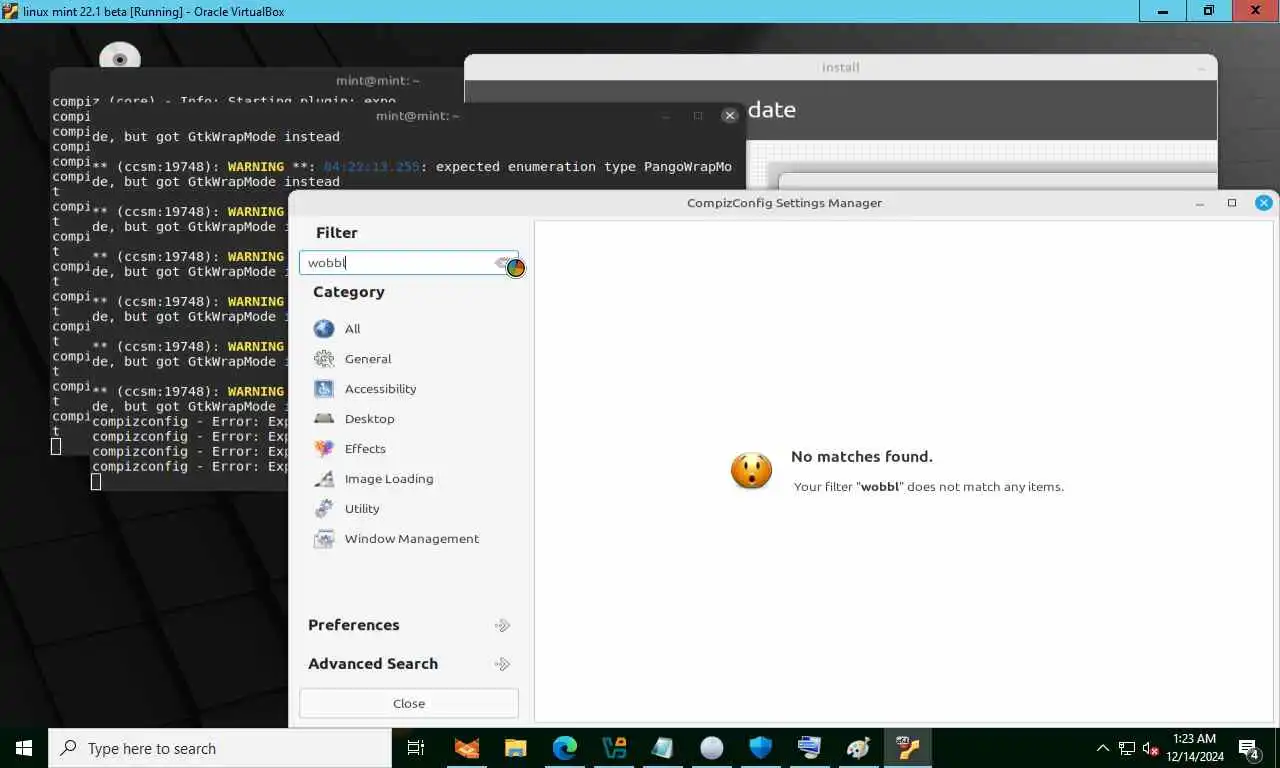The height and width of the screenshot is (768, 1280).
Task: Click the Windows taskbar search box
Action: (220, 748)
